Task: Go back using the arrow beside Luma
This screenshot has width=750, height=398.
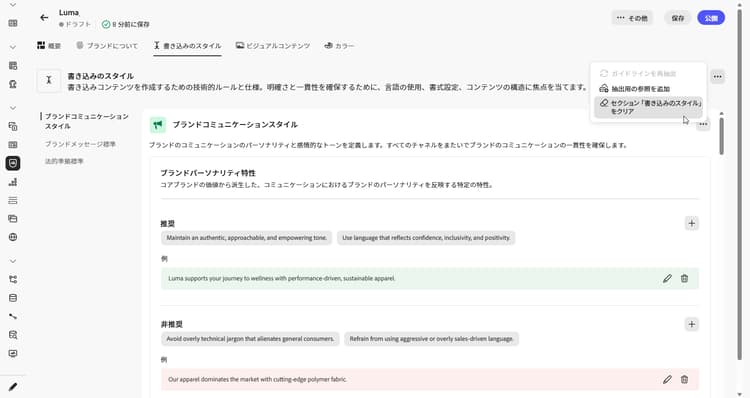Action: 44,18
